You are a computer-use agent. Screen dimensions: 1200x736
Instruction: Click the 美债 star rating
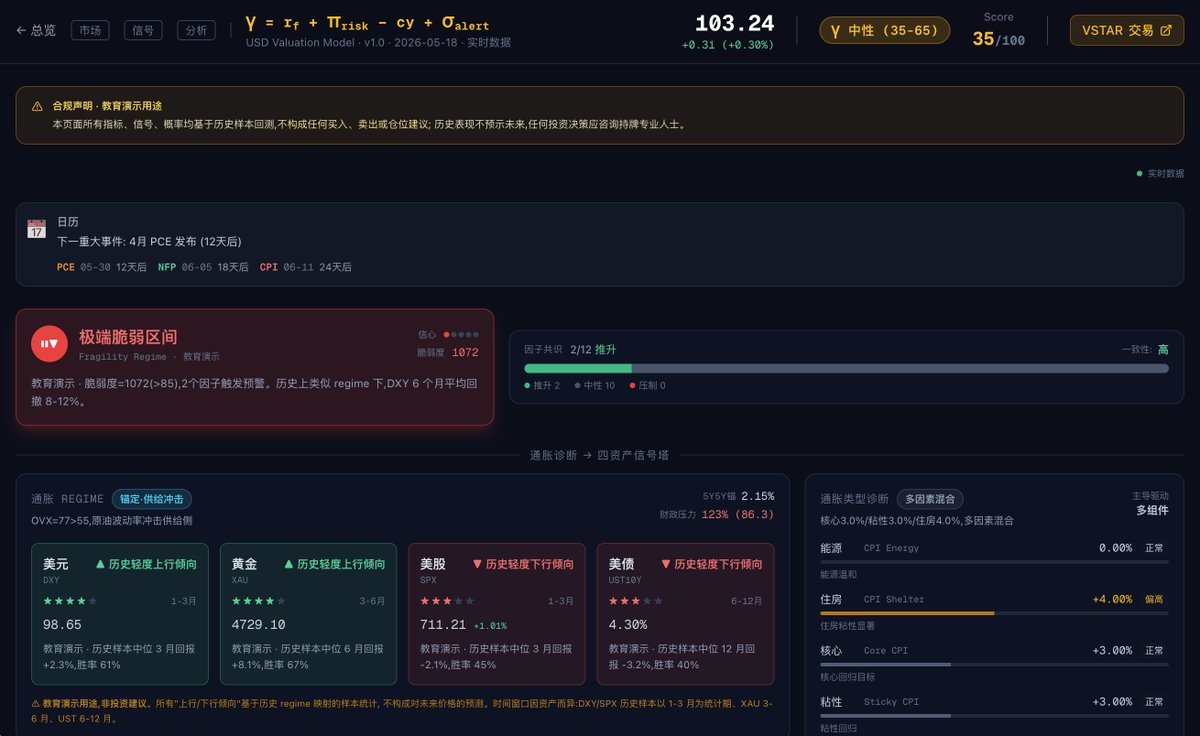(x=636, y=601)
